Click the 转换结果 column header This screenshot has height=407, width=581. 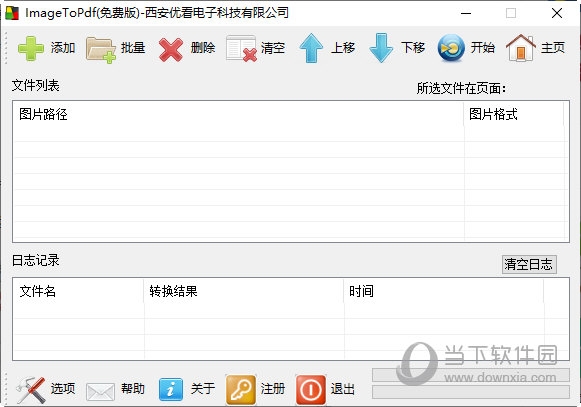point(244,291)
